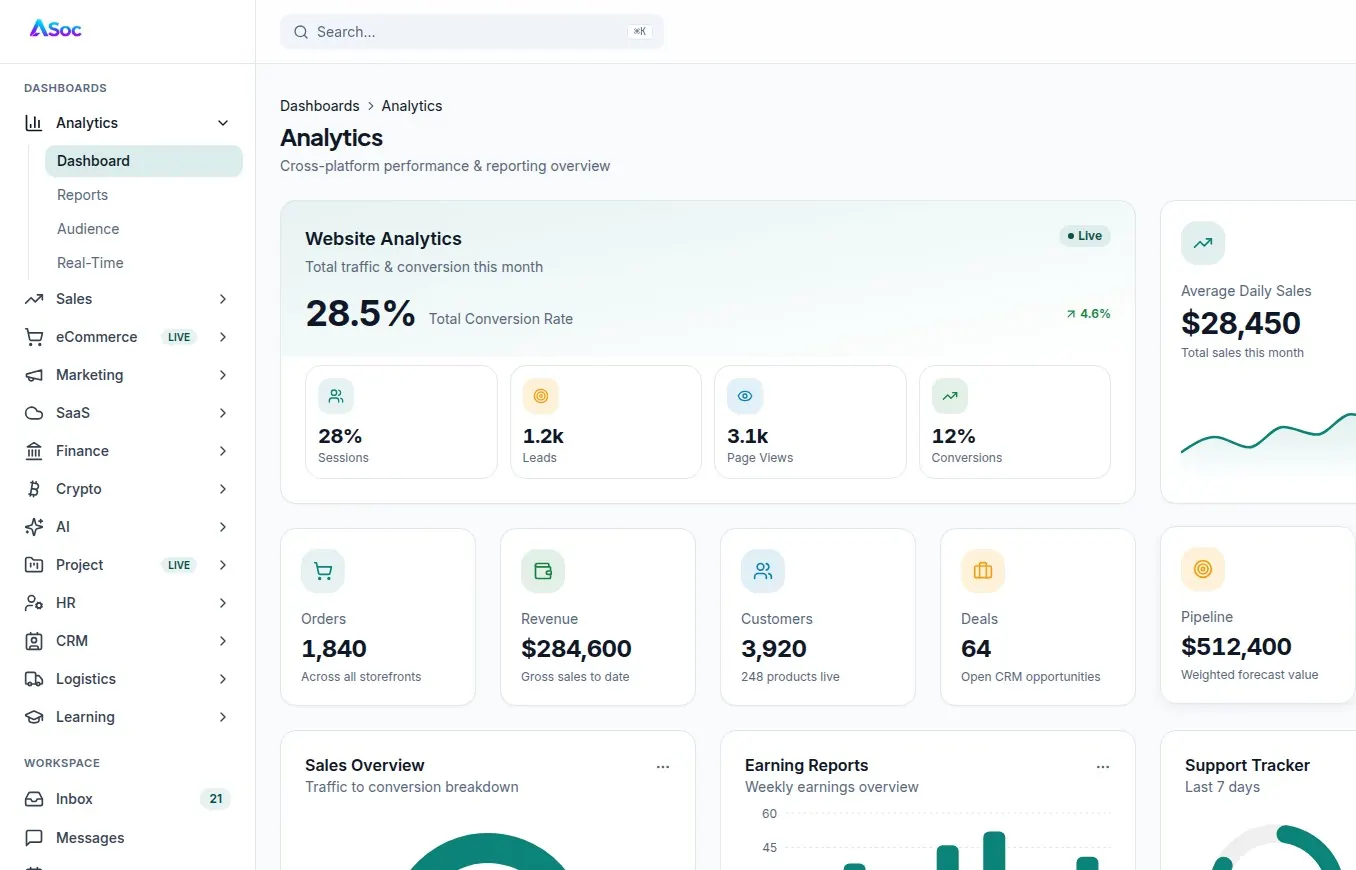Expand the Learning sidebar chevron
Viewport: 1356px width, 870px height.
tap(223, 717)
